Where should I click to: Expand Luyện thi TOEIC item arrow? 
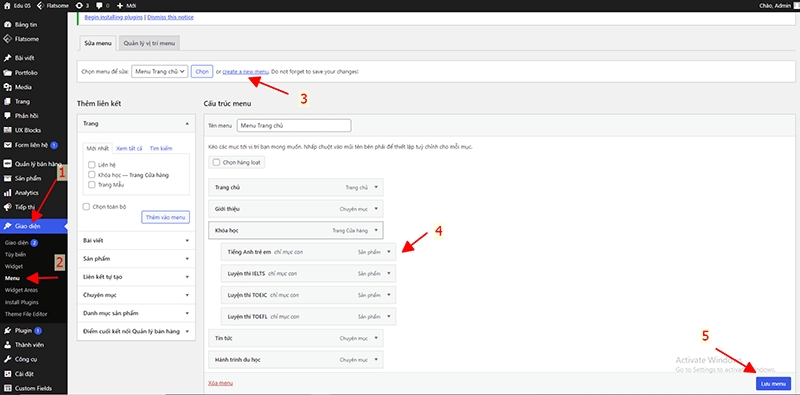pos(389,295)
